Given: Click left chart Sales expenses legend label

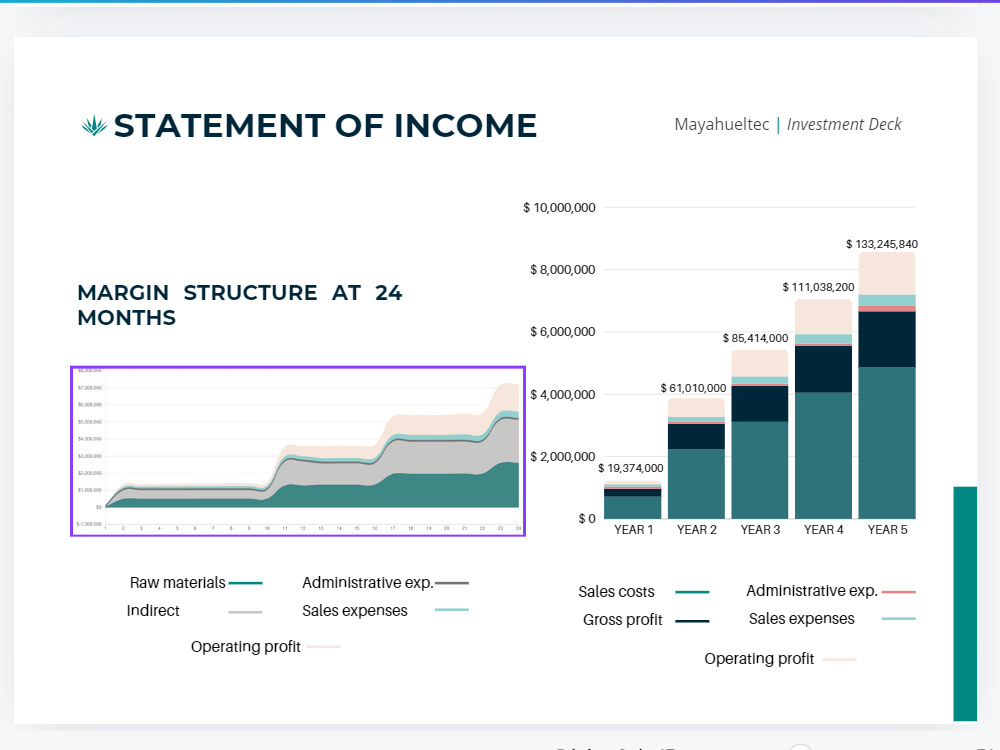Looking at the screenshot, I should click(x=355, y=610).
